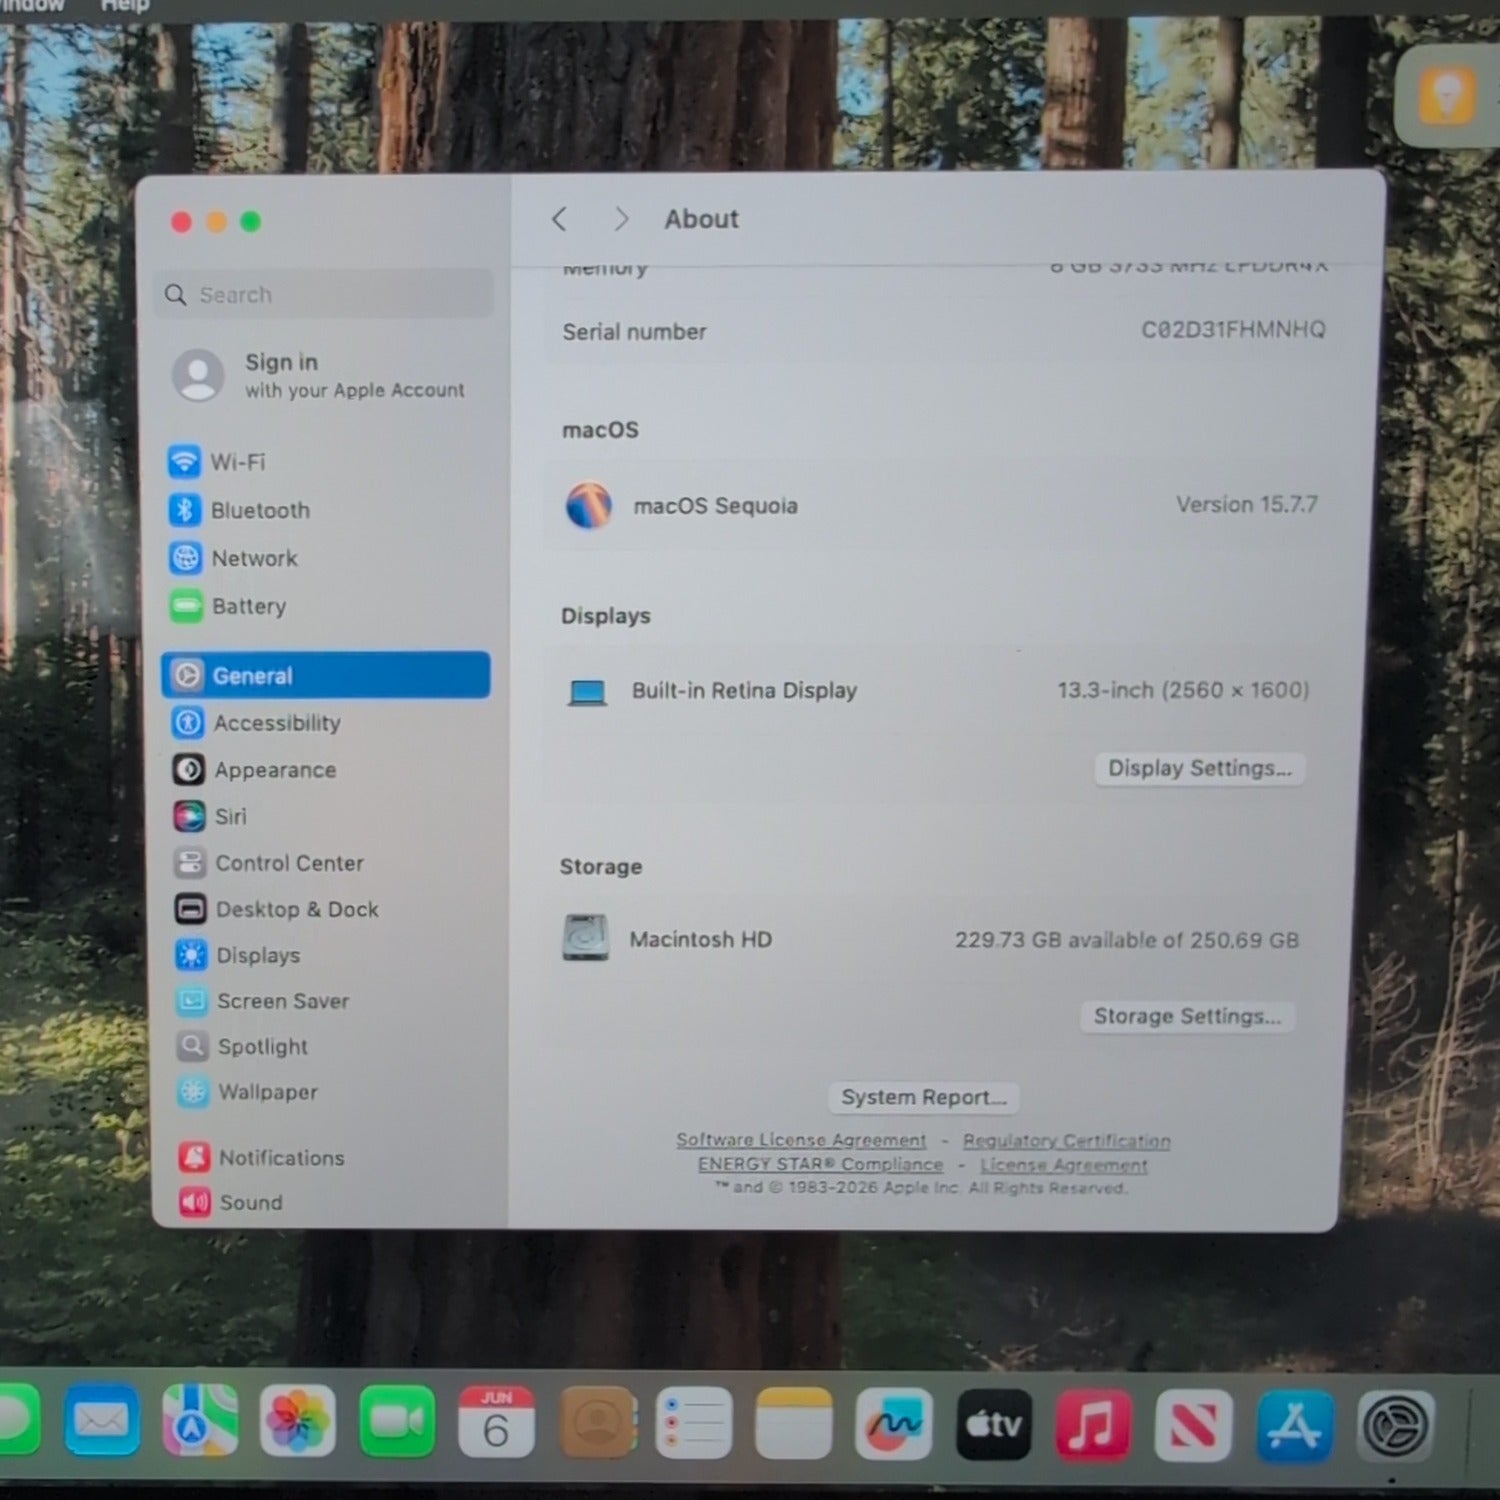Go back using the left chevron
Image resolution: width=1500 pixels, height=1500 pixels.
(560, 219)
